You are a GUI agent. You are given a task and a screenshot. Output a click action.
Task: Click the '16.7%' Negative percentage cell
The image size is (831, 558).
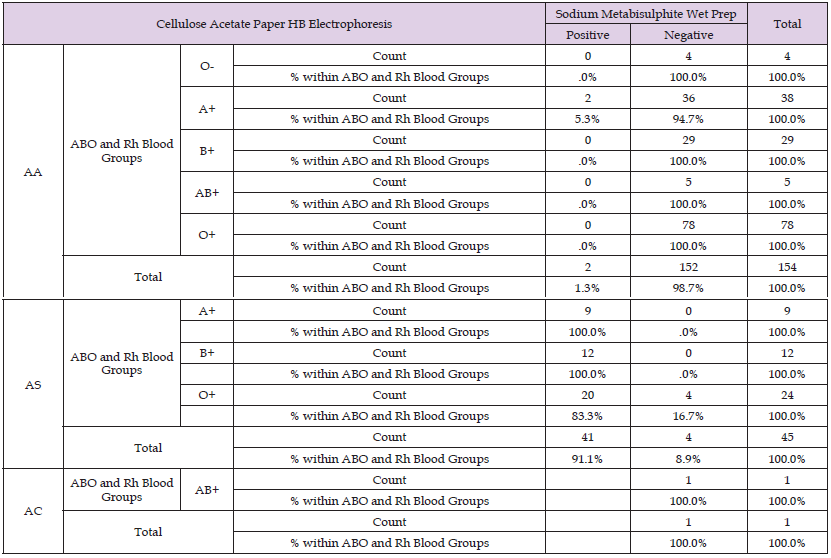[x=688, y=416]
